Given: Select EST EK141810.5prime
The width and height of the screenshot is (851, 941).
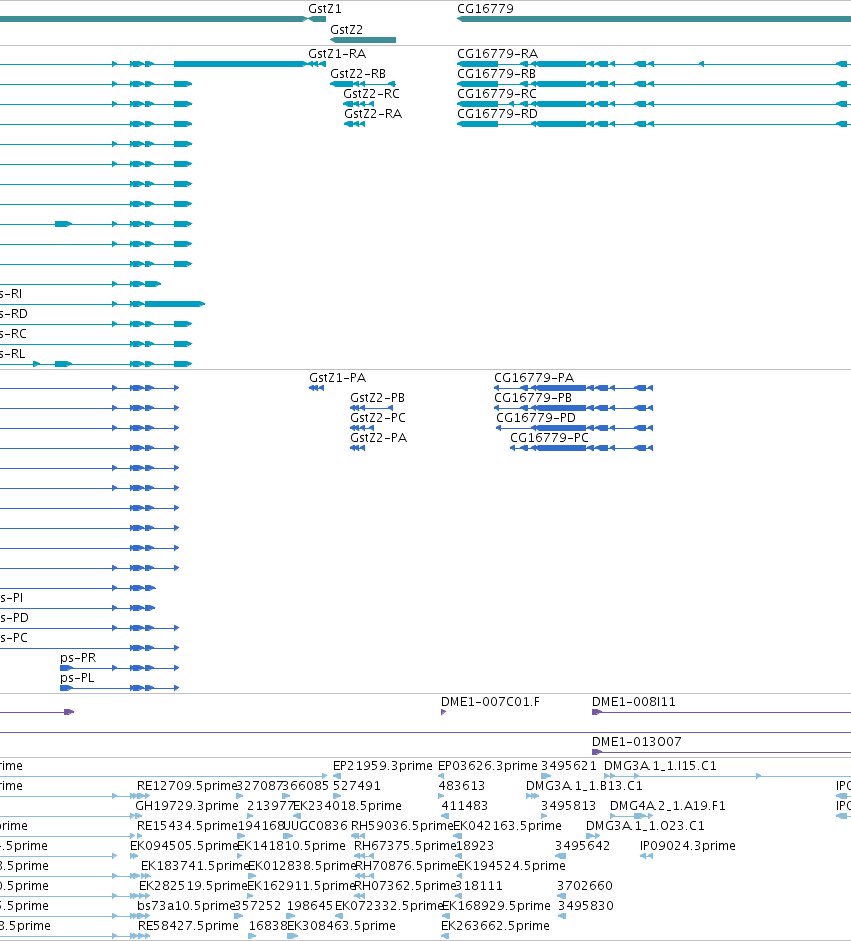Looking at the screenshot, I should (x=291, y=846).
